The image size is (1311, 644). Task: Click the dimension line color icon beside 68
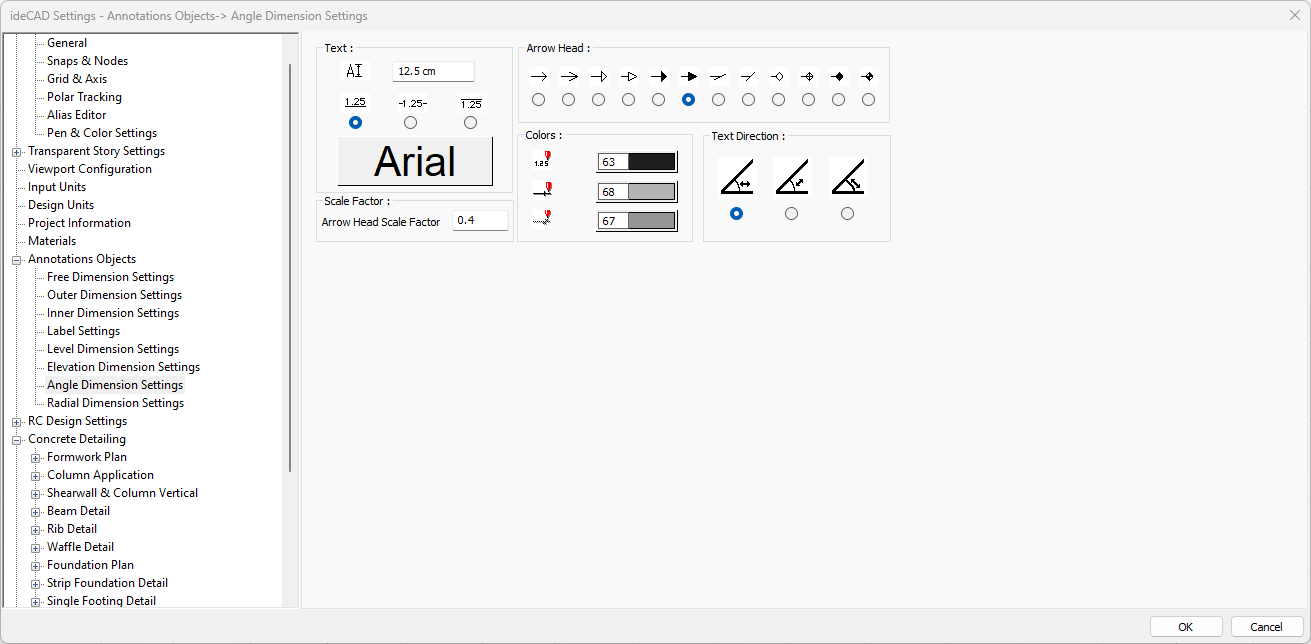(543, 189)
